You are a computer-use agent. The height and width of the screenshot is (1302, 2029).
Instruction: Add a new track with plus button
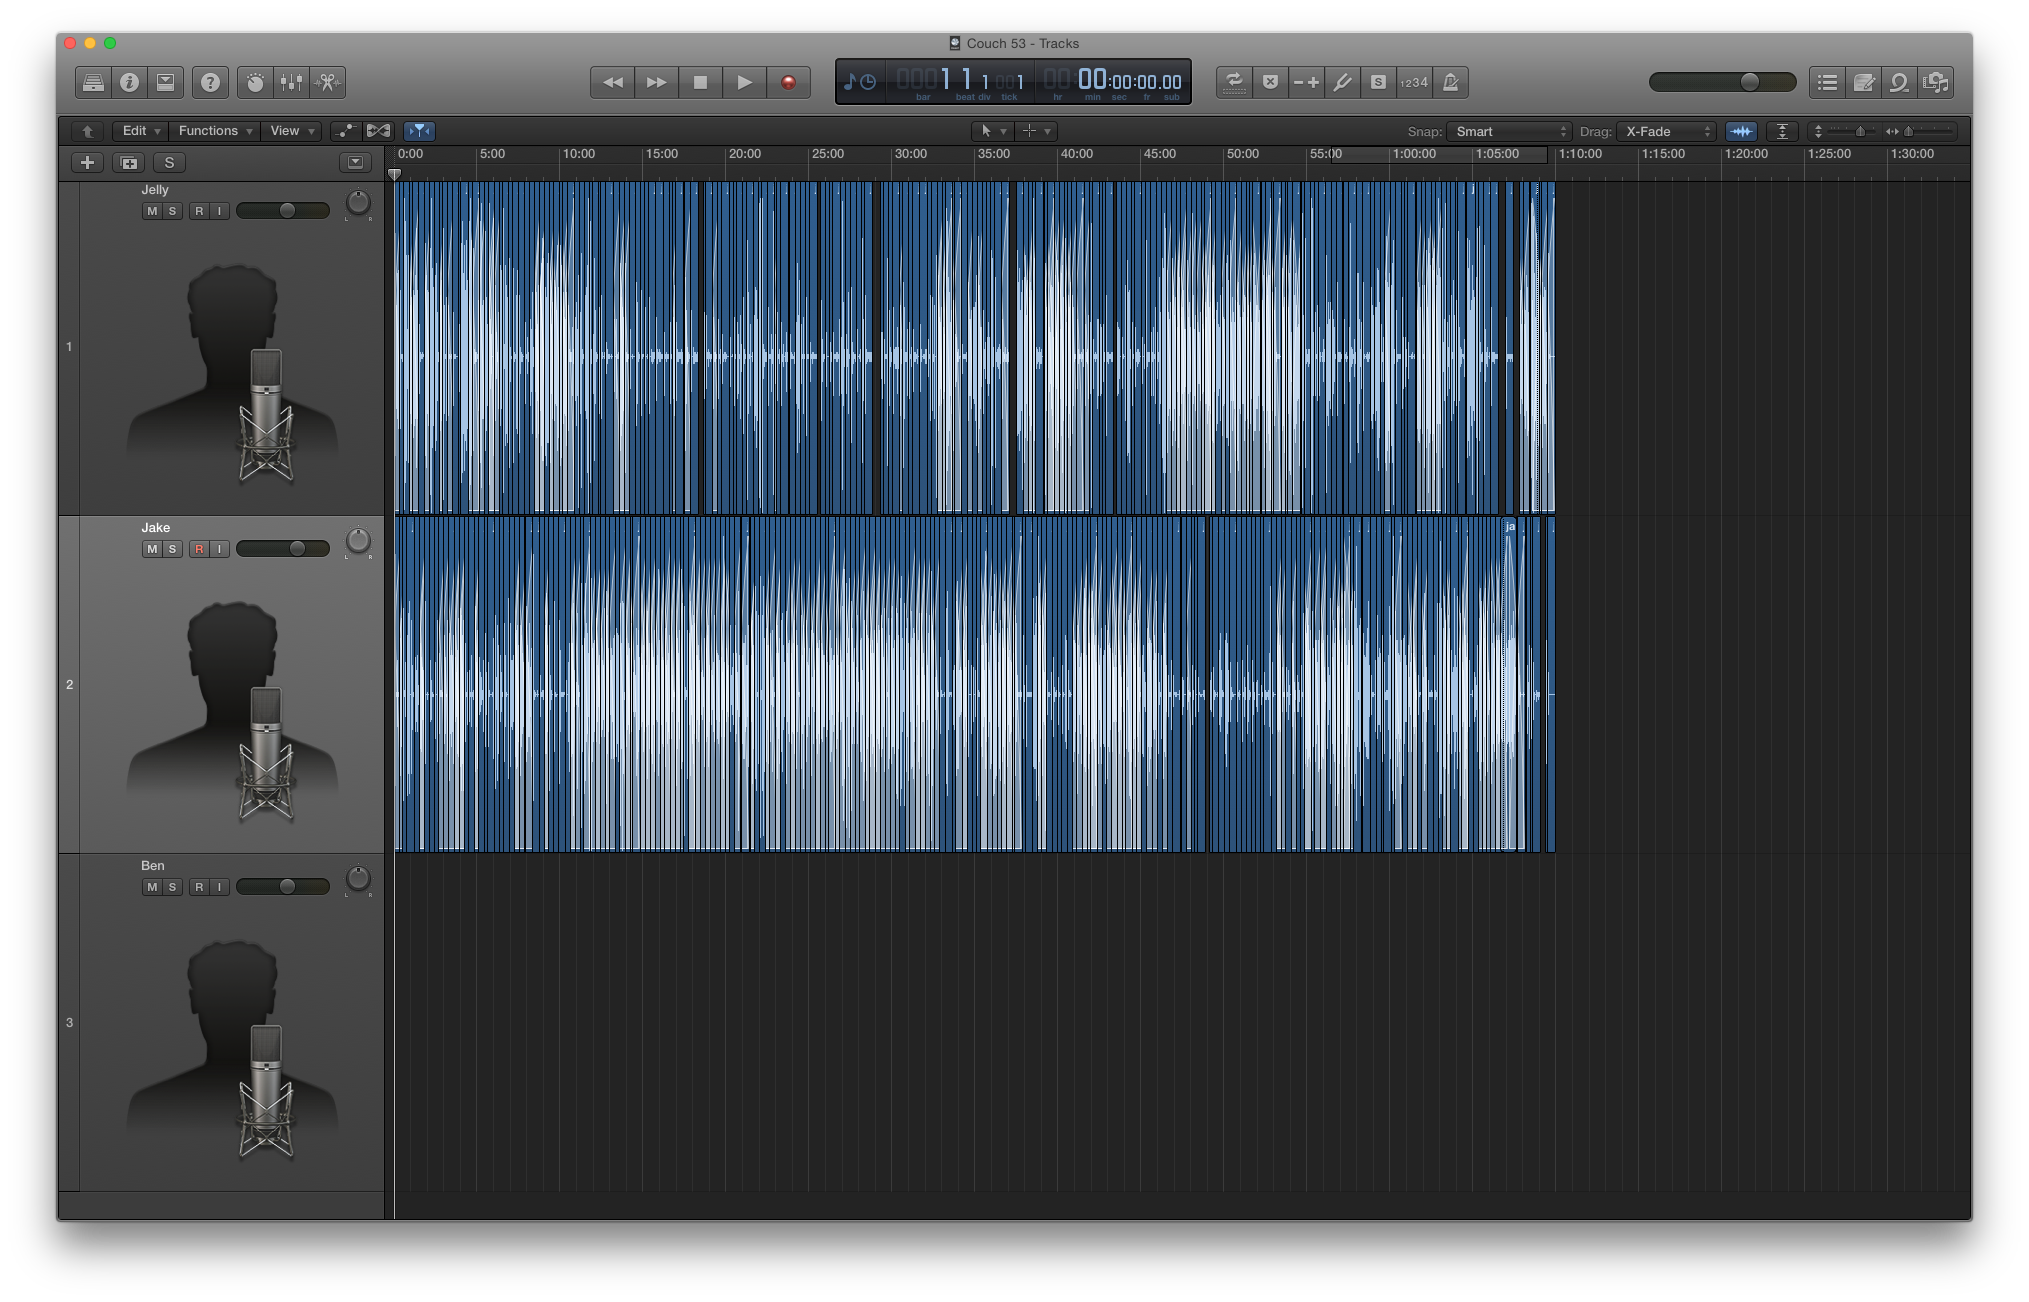[x=88, y=162]
